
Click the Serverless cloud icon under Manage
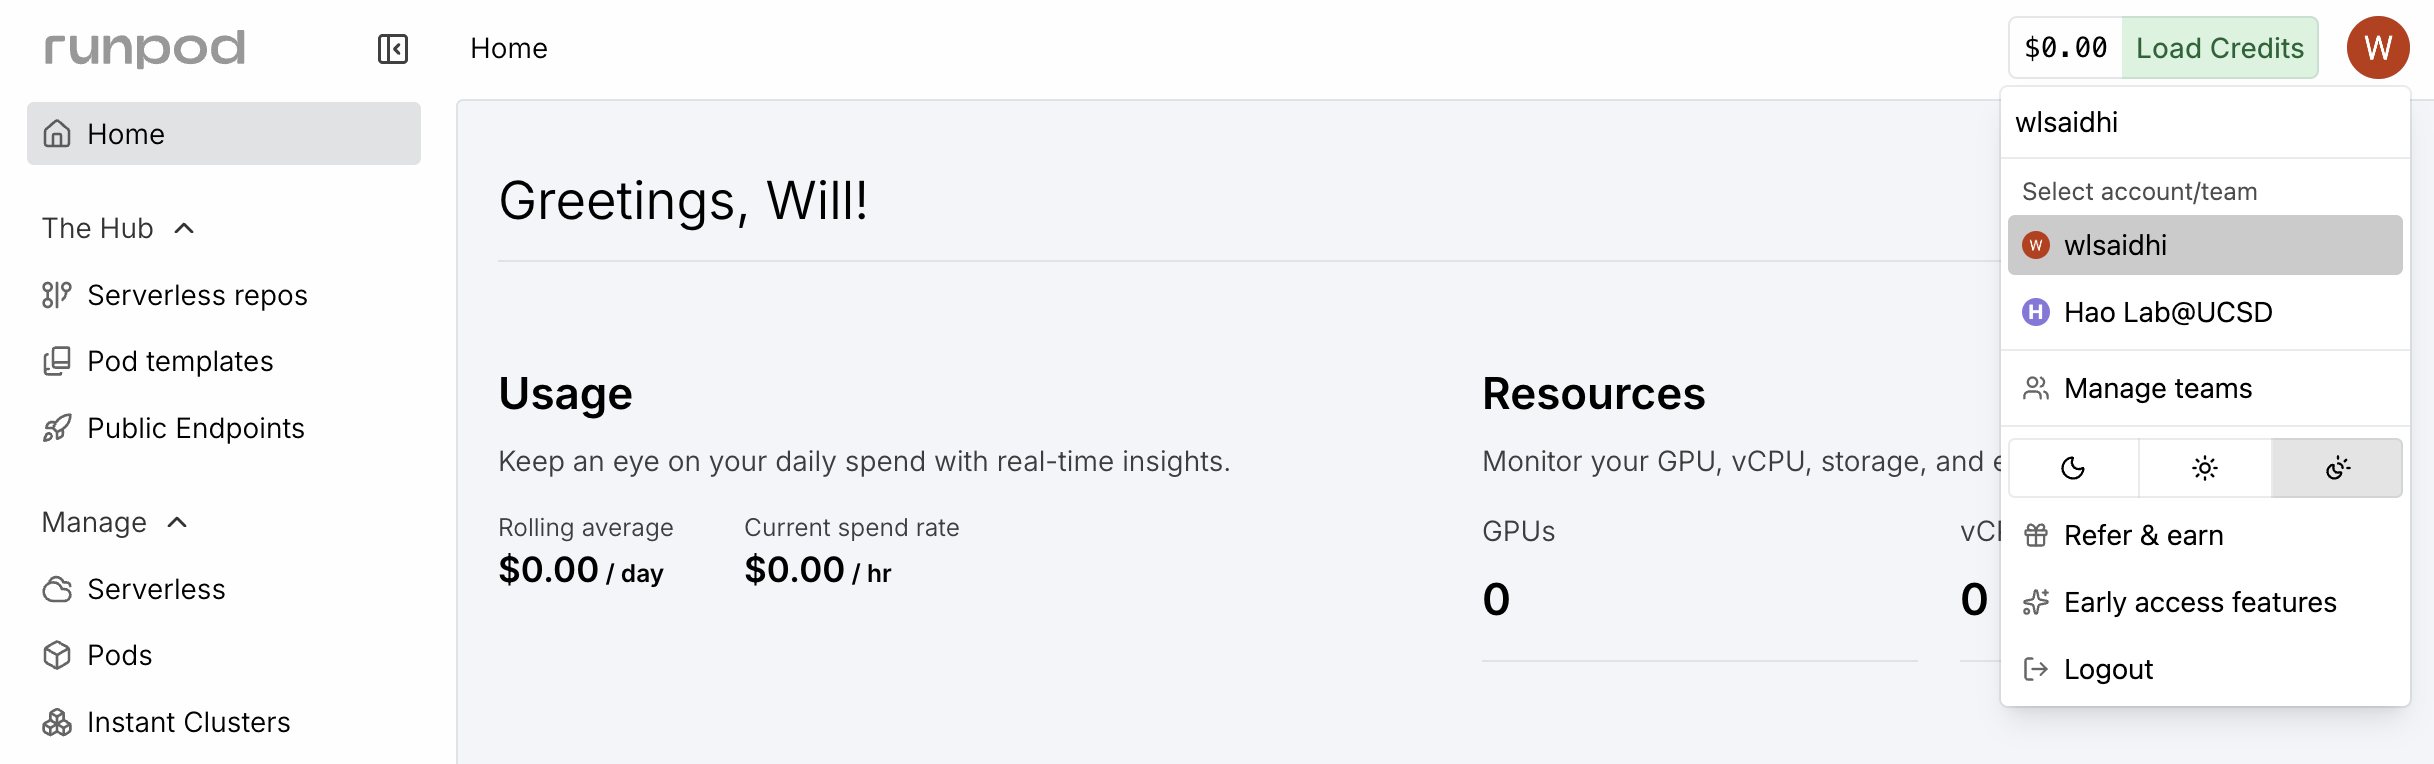click(x=57, y=589)
